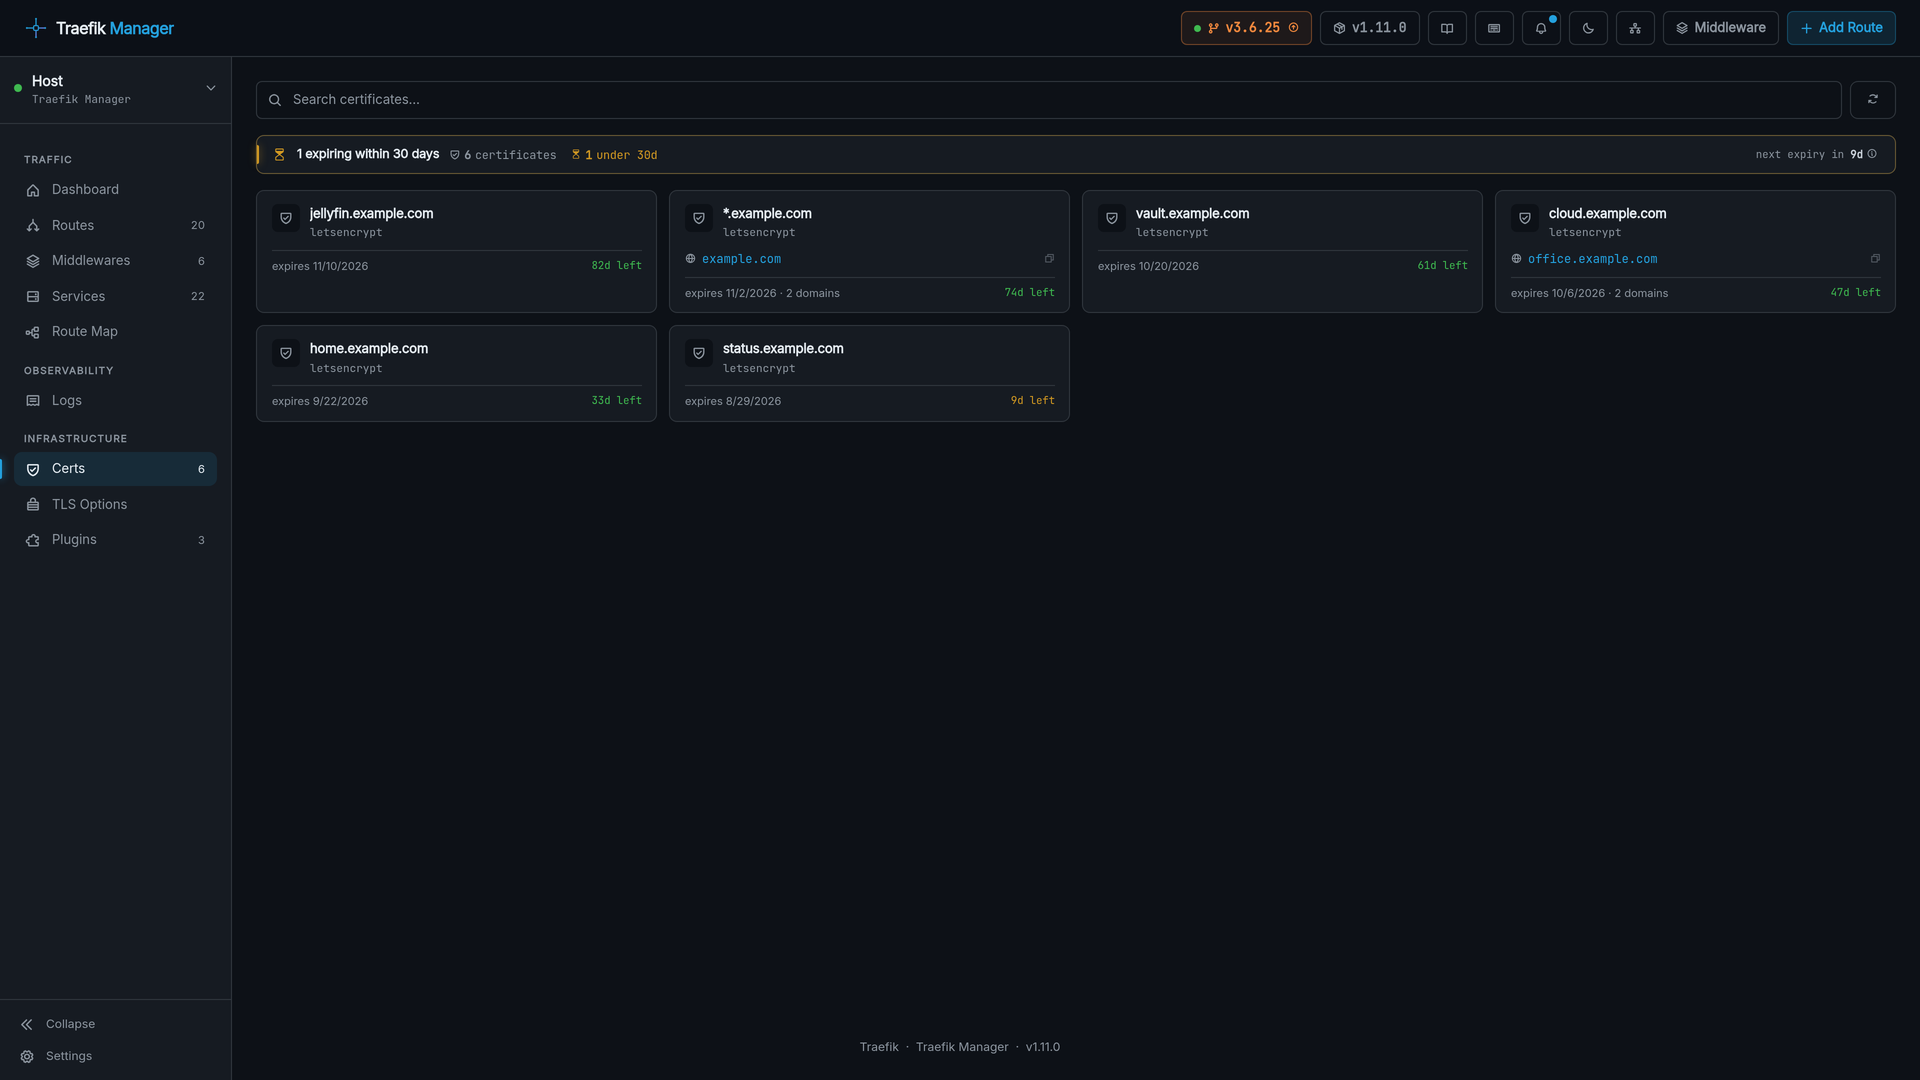Click the refresh certificates icon
The image size is (1920, 1080).
pos(1872,100)
